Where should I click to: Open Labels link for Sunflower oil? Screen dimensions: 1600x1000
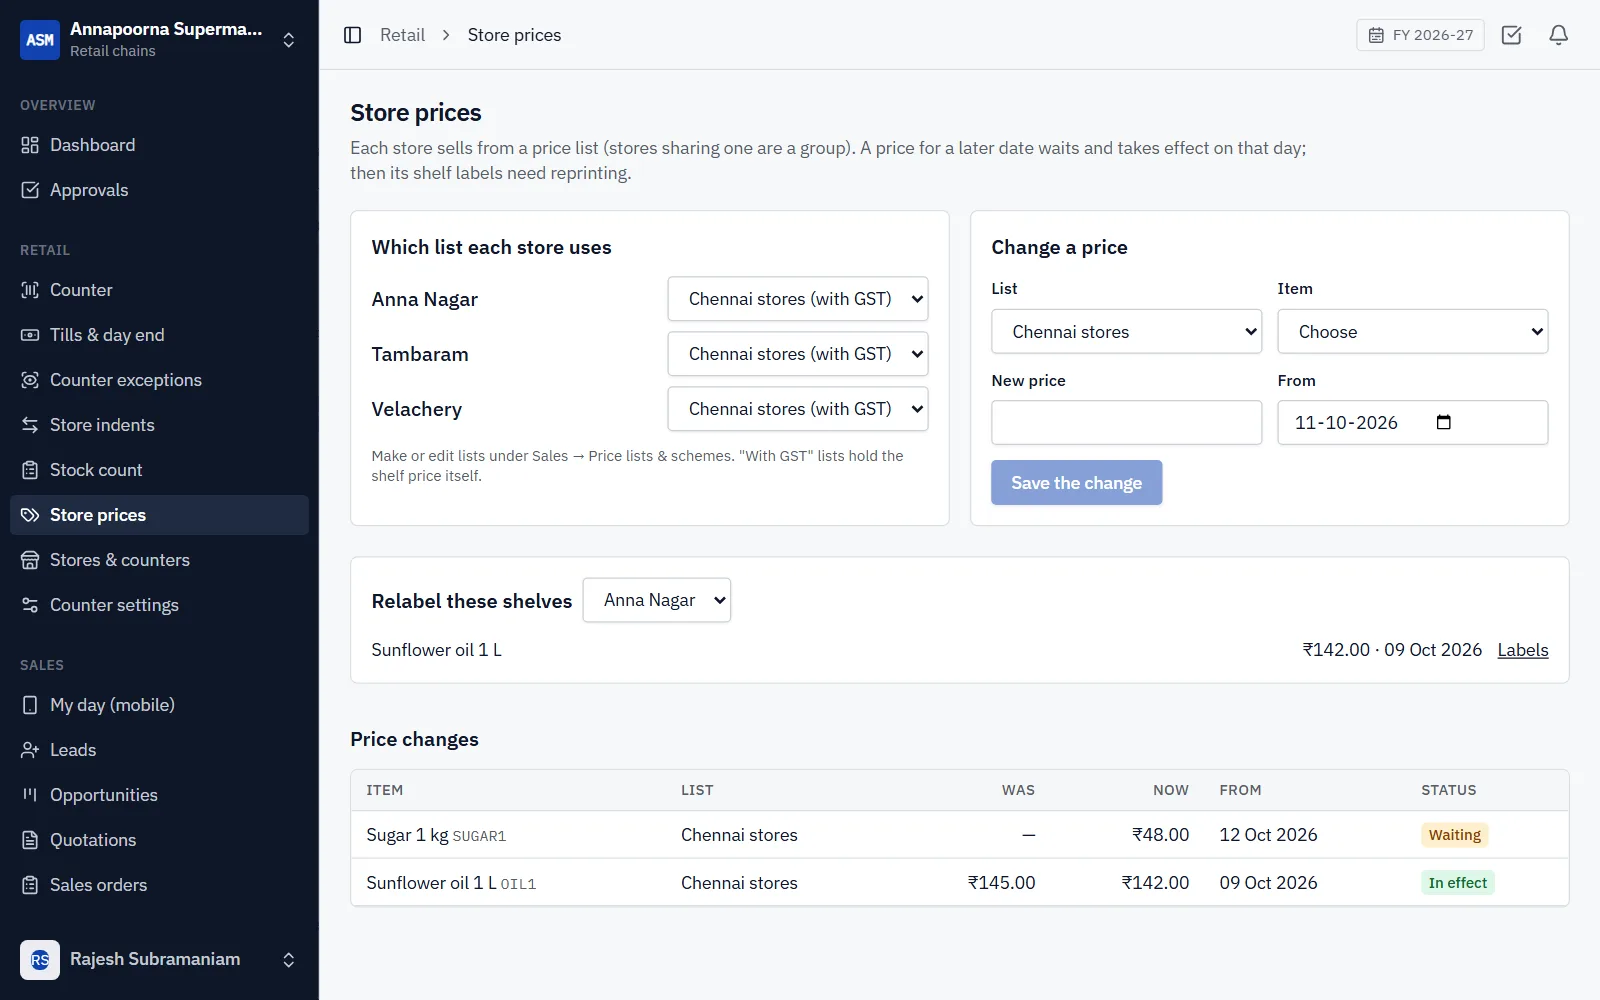tap(1523, 650)
